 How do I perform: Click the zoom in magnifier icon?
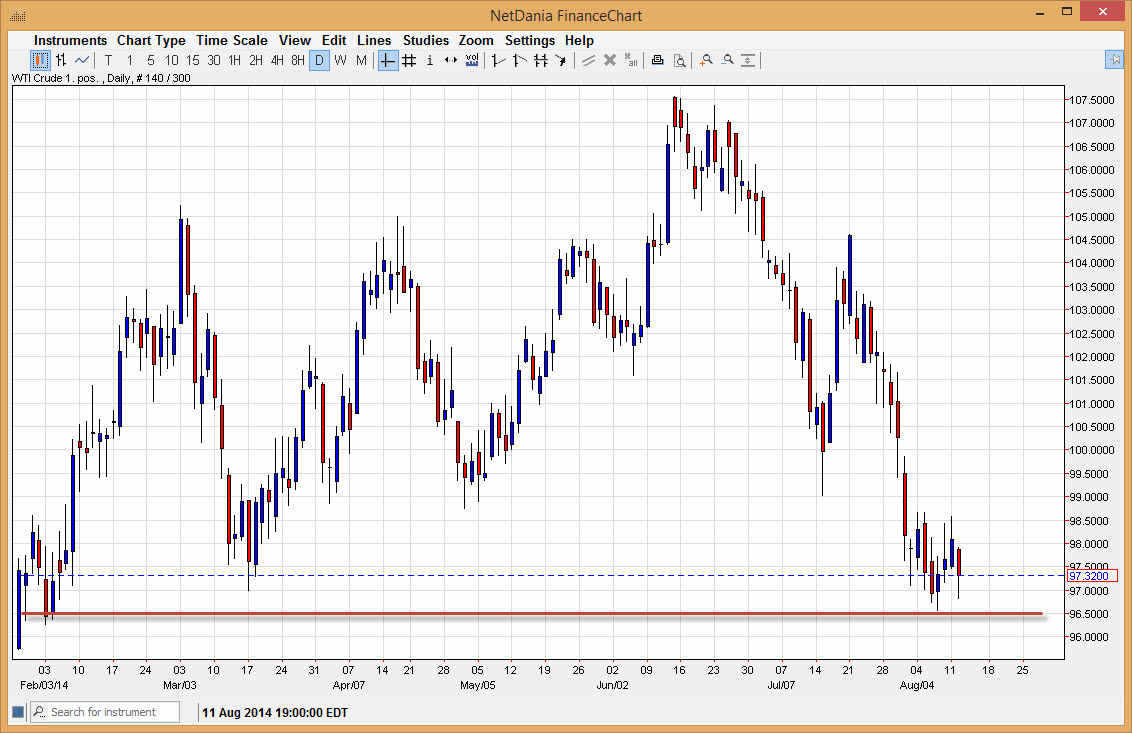pyautogui.click(x=706, y=60)
